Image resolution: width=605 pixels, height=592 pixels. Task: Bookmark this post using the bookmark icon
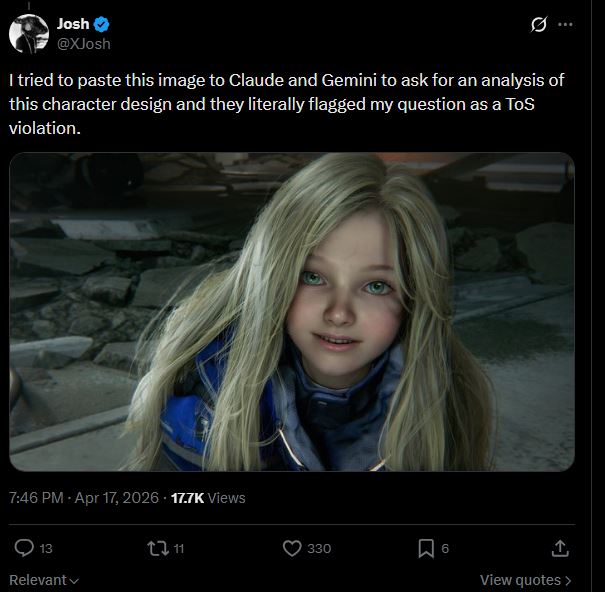click(x=426, y=548)
